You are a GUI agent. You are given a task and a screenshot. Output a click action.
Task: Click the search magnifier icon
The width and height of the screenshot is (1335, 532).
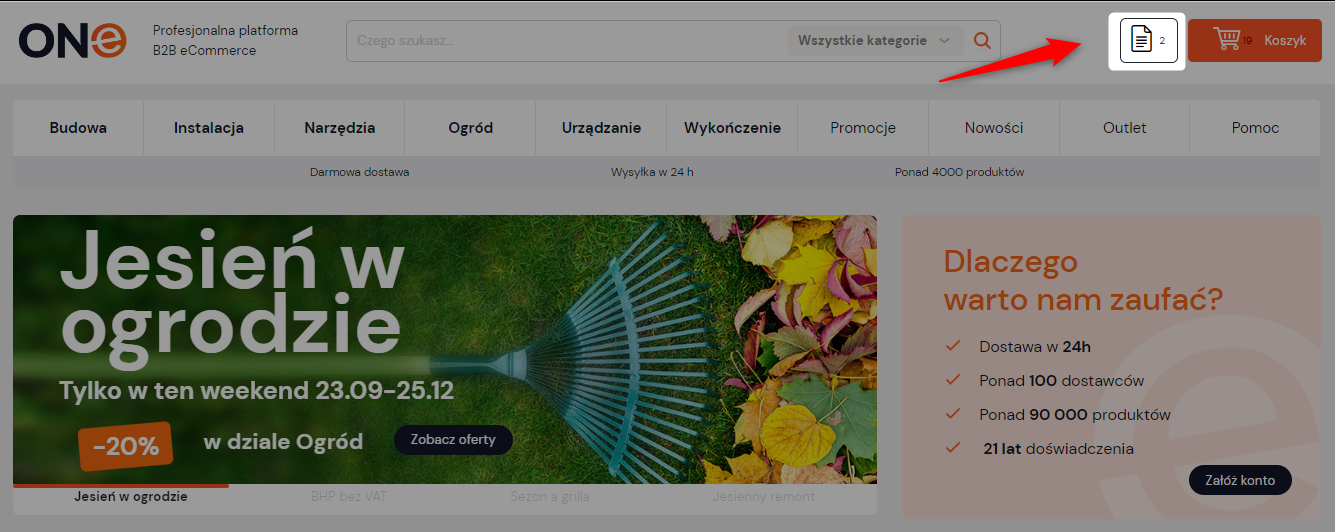[x=982, y=41]
